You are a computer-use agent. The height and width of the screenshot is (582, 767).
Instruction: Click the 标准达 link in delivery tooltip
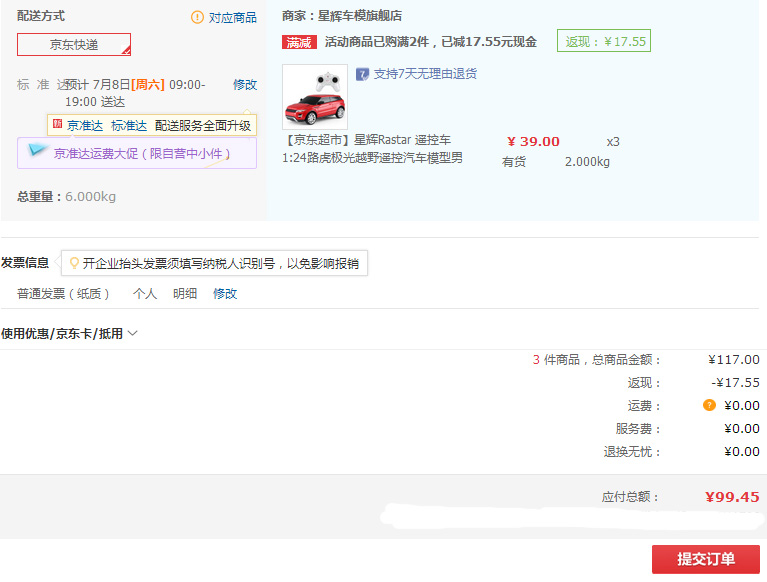129,125
